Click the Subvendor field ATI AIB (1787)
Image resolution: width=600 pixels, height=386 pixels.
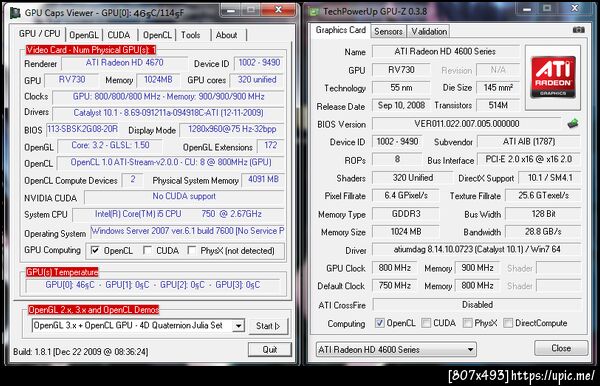(529, 142)
